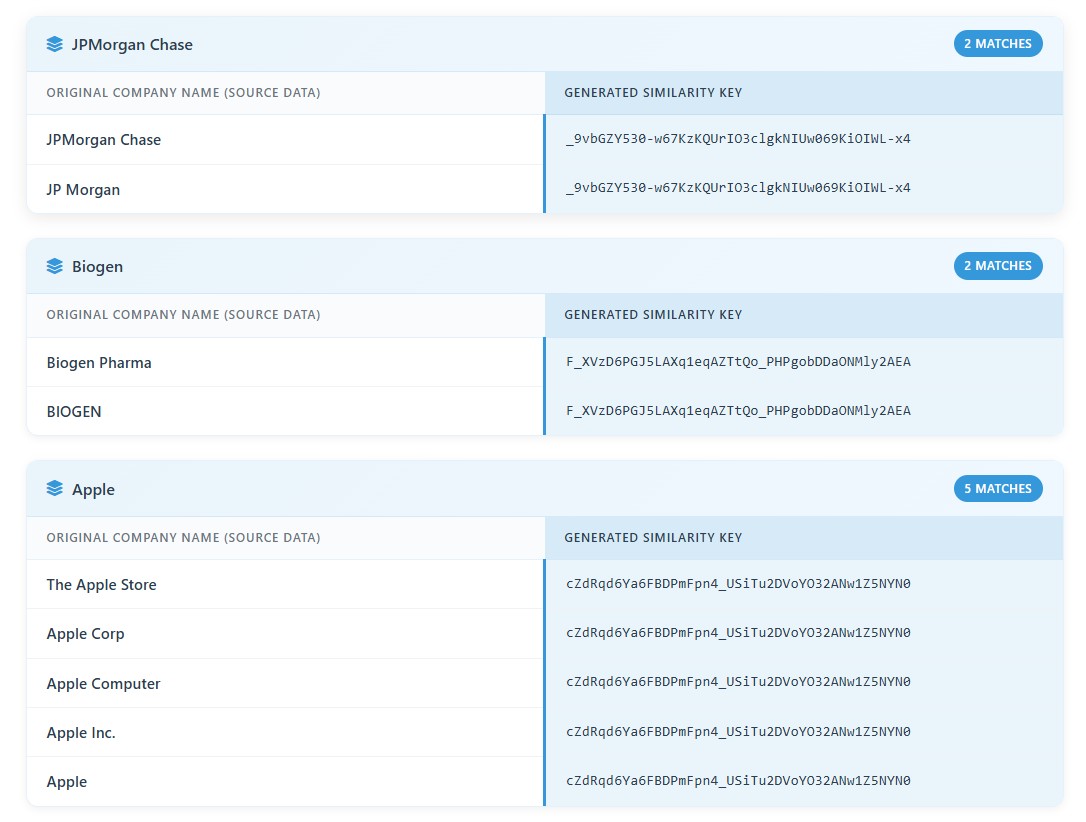Click the similarity key in Apple Corp row

(738, 633)
